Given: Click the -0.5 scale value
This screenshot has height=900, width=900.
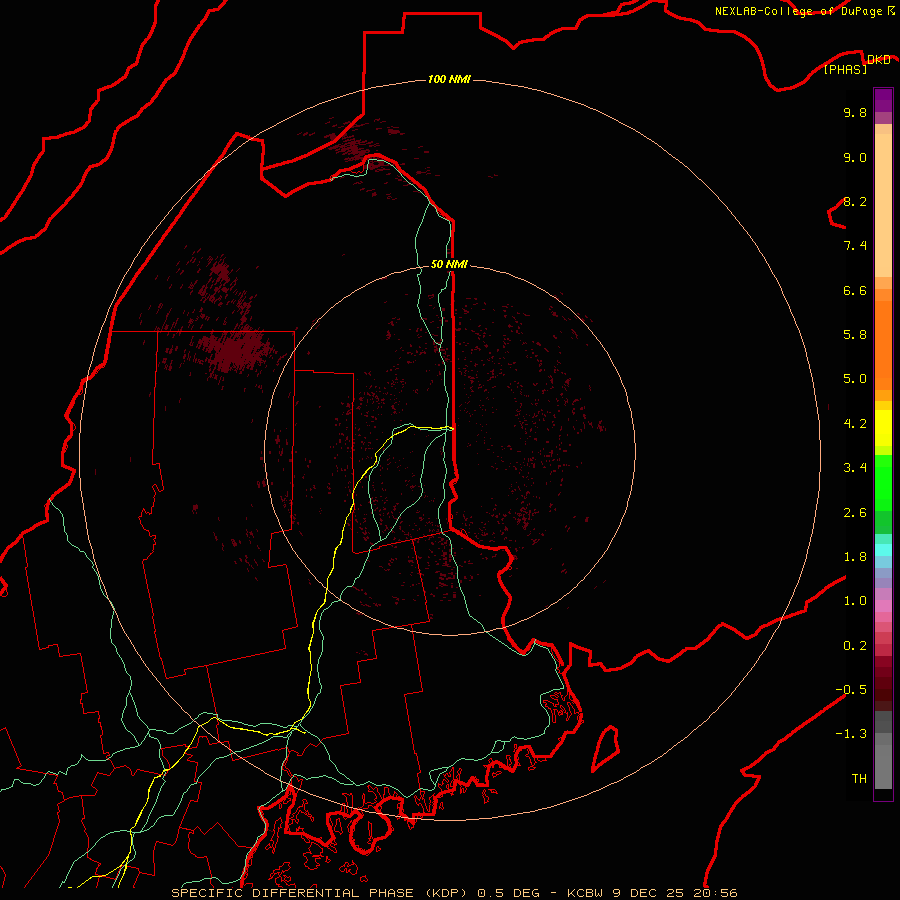Looking at the screenshot, I should [x=851, y=690].
